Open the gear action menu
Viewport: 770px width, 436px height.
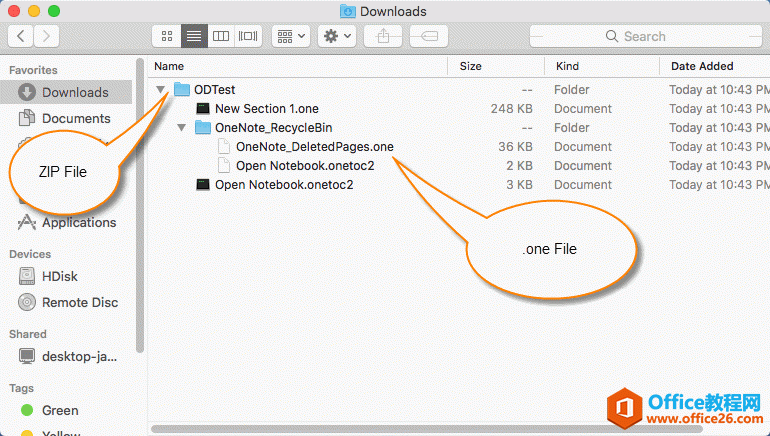pyautogui.click(x=337, y=36)
